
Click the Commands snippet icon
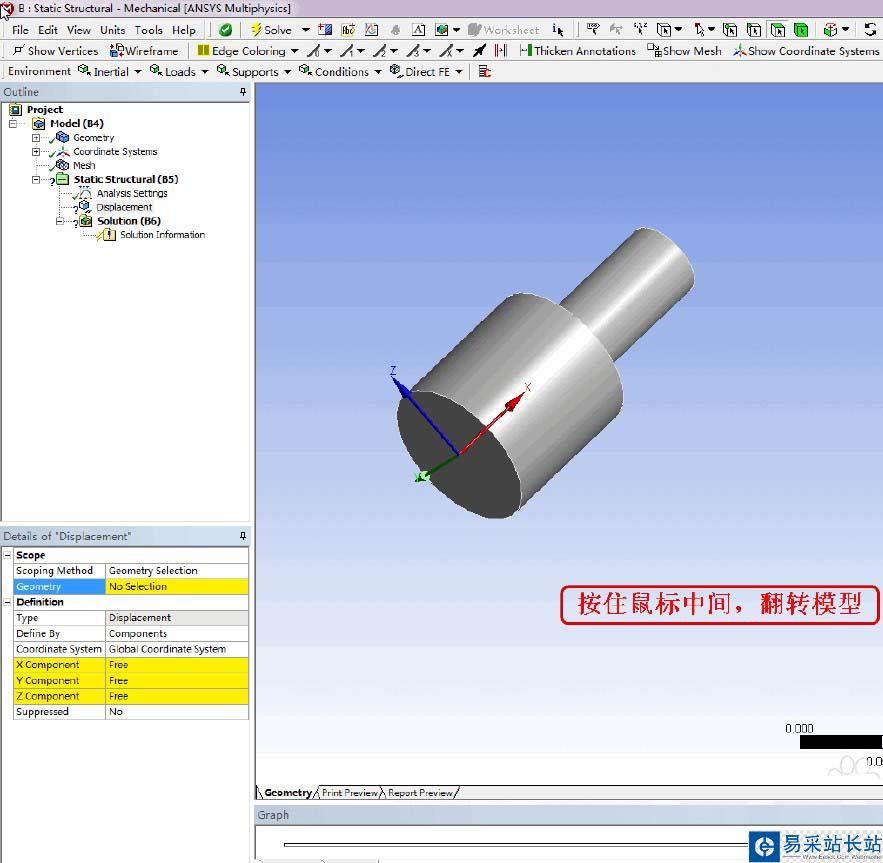[x=484, y=72]
